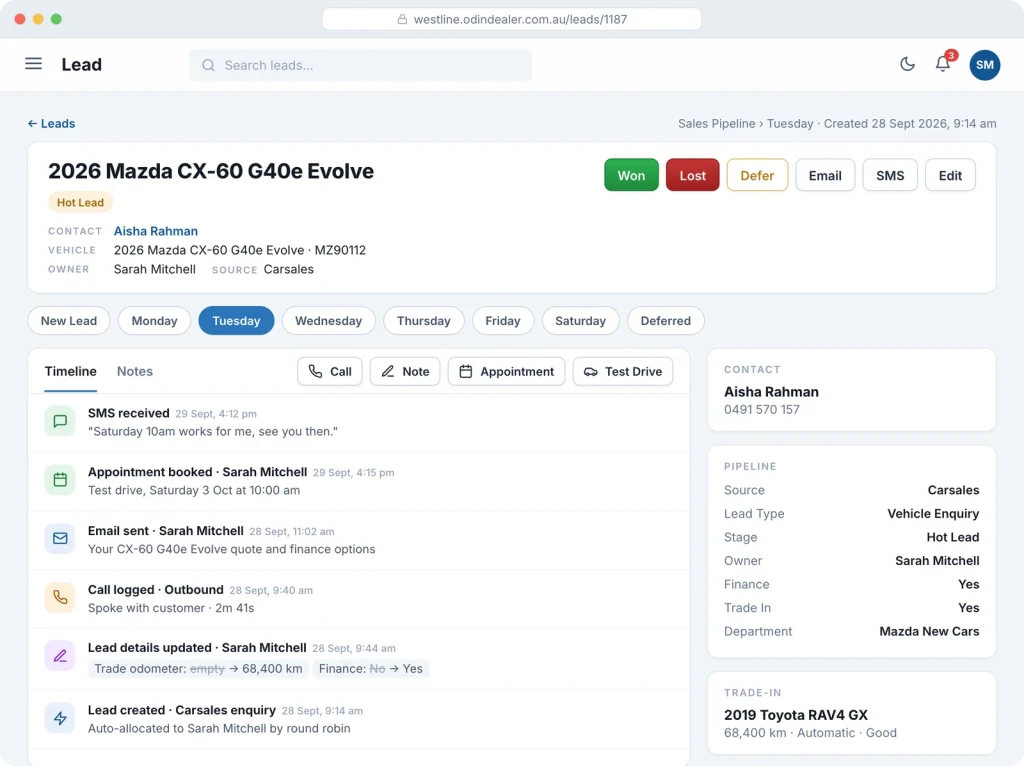Click "Test drive, Saturday 3 Oct" entry text

click(194, 490)
